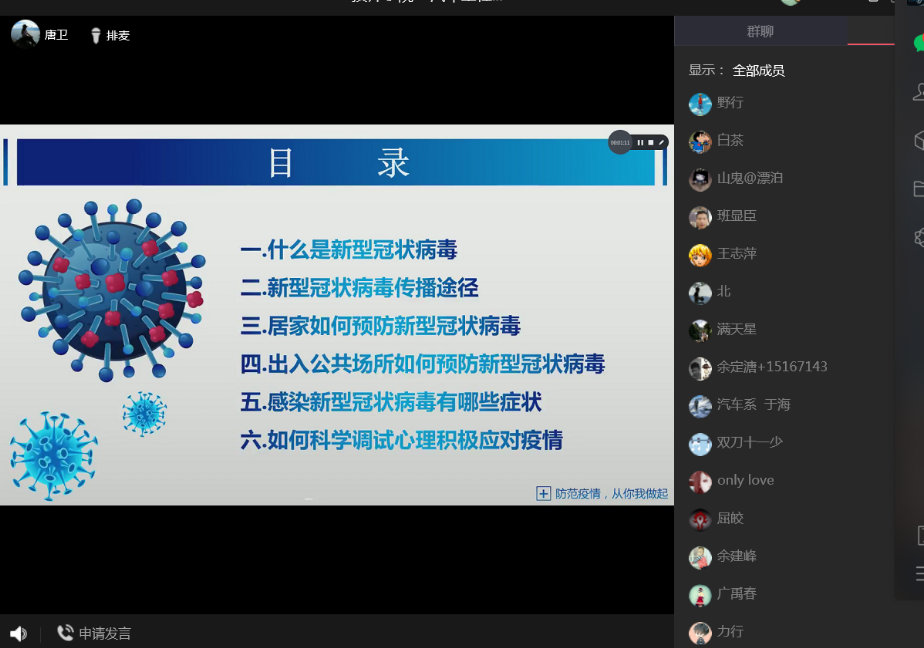Pause the screen recording
Image resolution: width=924 pixels, height=648 pixels.
(640, 143)
